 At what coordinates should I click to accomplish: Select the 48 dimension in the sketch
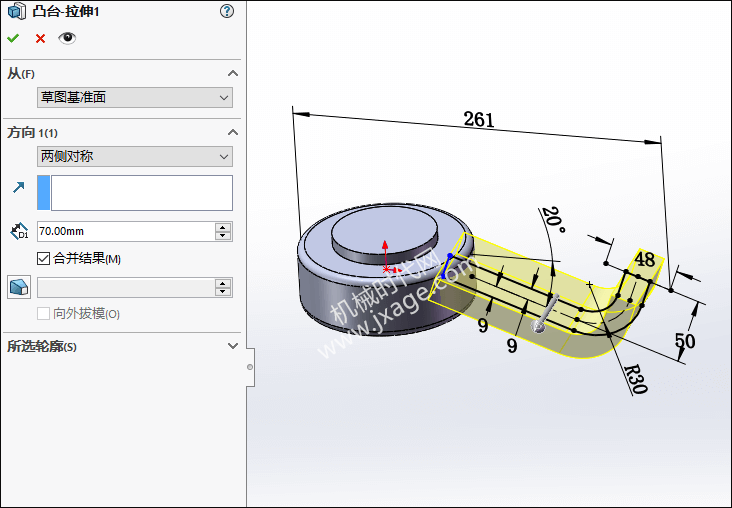(x=645, y=259)
